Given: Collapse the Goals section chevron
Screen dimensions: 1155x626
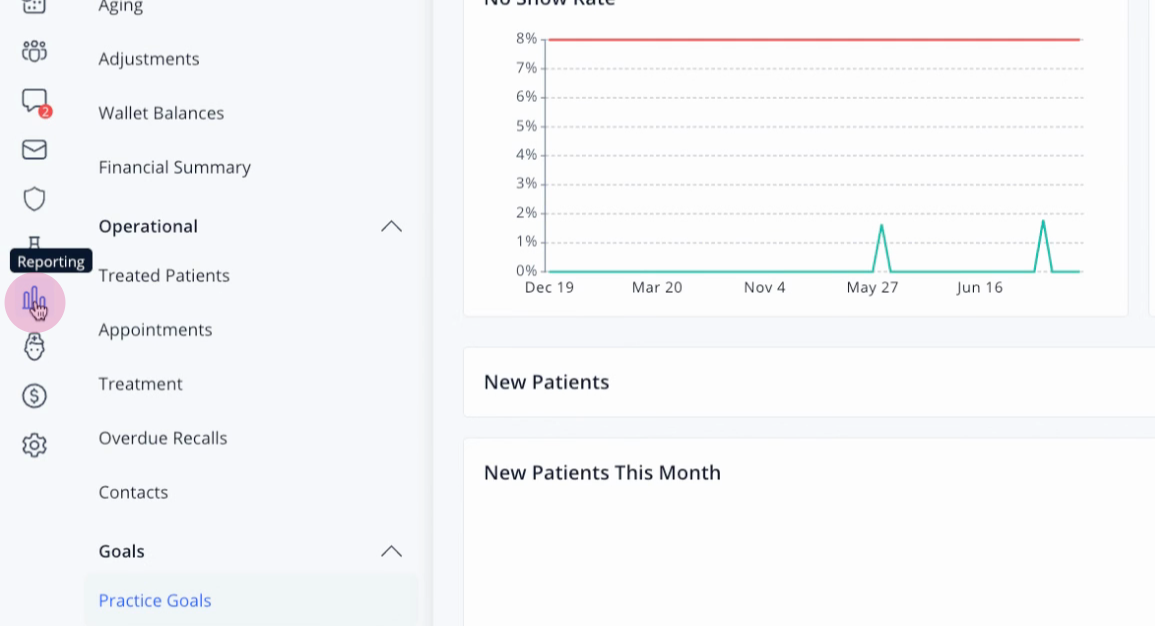Looking at the screenshot, I should click(391, 551).
